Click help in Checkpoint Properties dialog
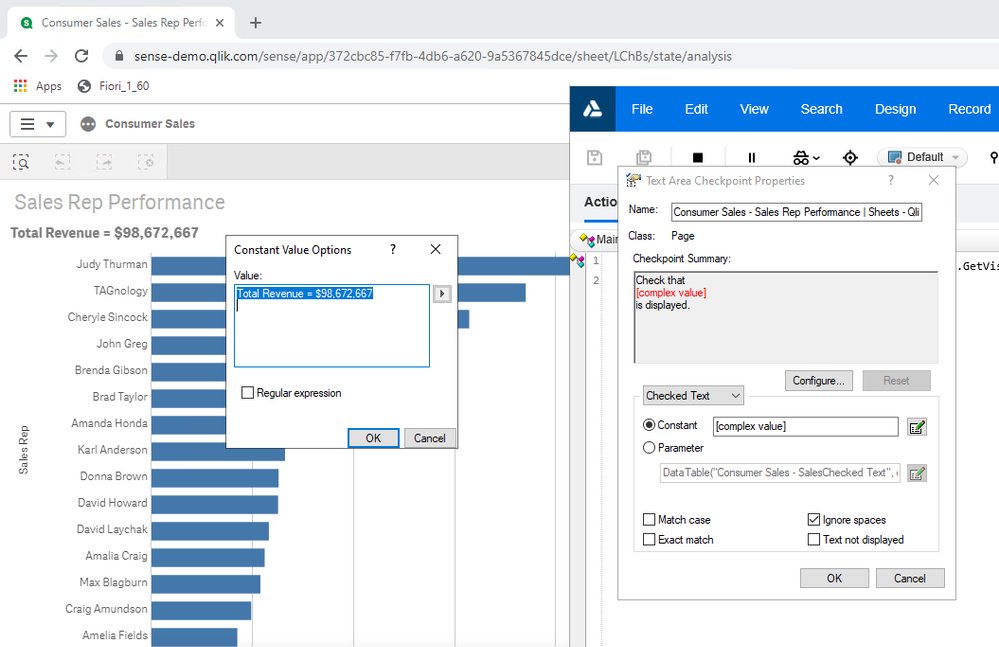999x647 pixels. tap(891, 180)
